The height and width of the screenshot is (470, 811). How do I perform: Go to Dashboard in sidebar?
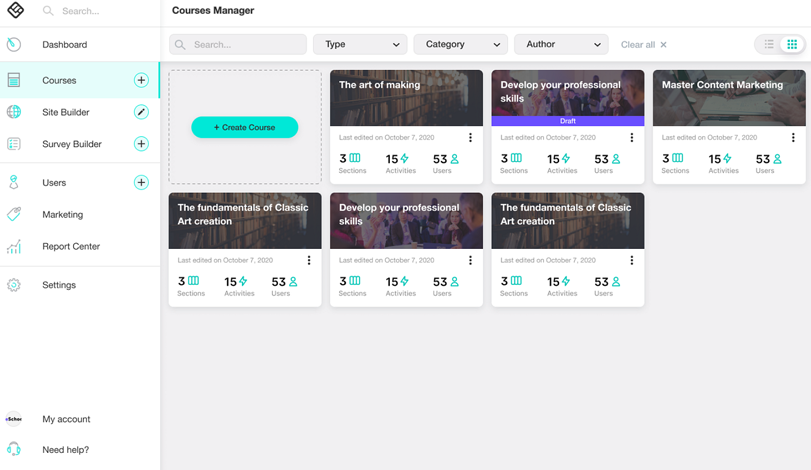[64, 45]
